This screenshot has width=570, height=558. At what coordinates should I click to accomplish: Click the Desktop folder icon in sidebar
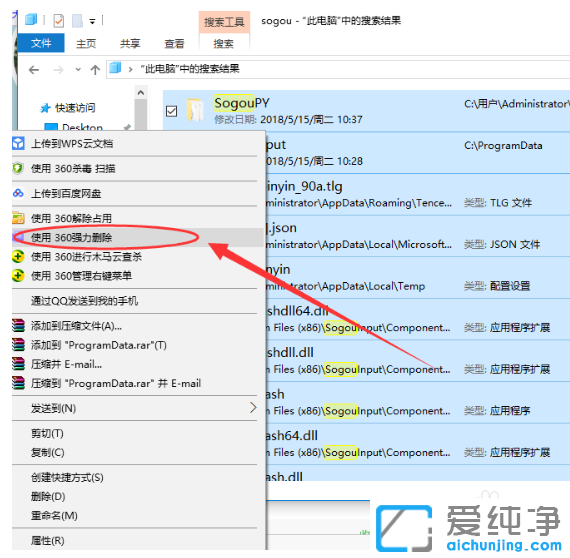51,127
